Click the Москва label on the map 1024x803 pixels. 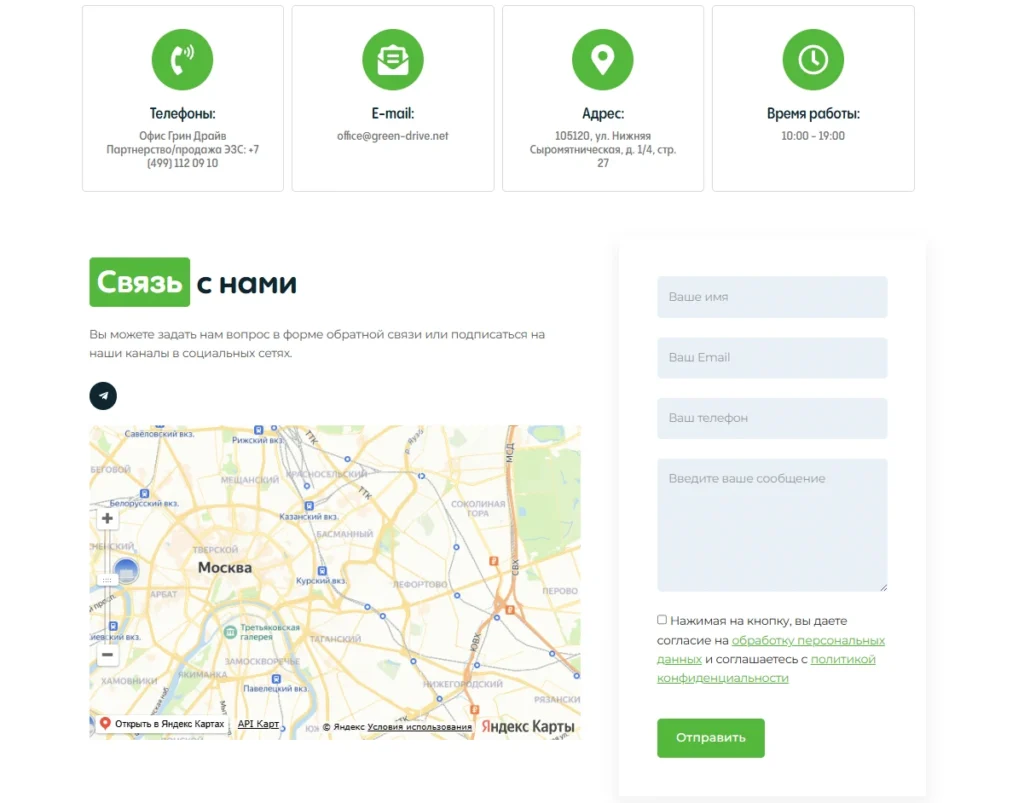(225, 567)
